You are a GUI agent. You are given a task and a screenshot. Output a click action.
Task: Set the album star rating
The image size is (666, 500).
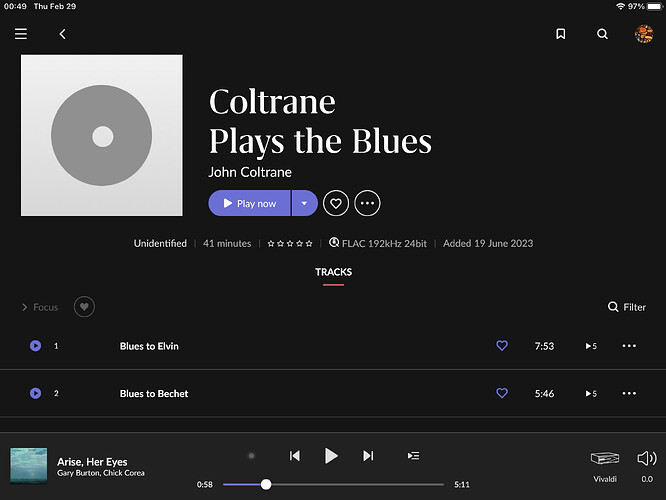[x=290, y=243]
